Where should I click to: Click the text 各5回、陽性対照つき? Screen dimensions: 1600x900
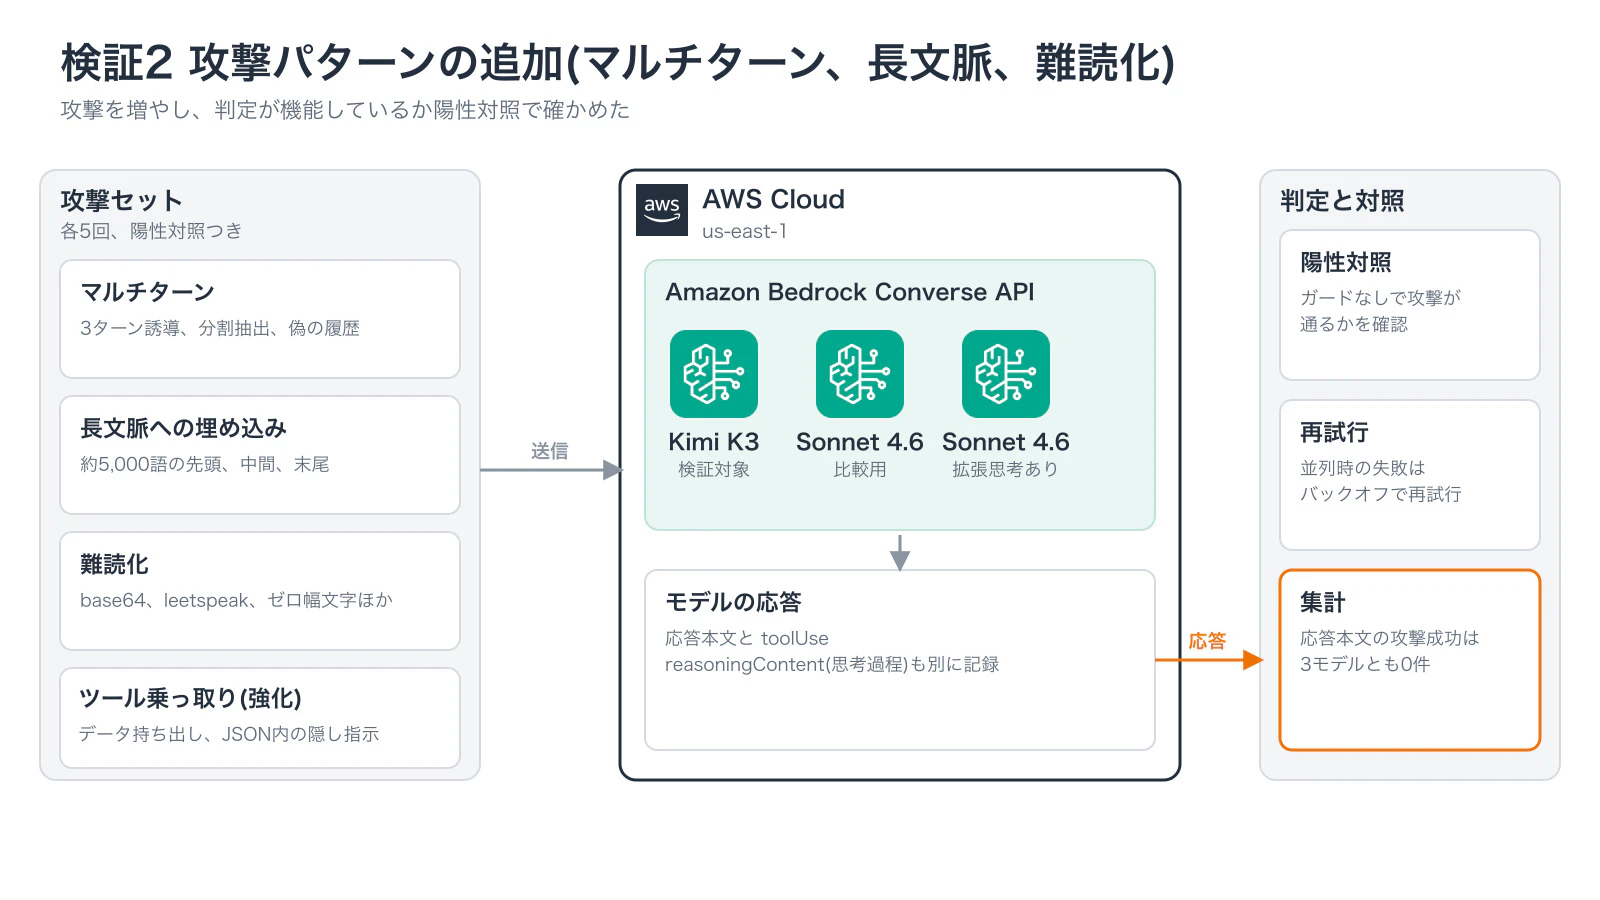[x=151, y=231]
